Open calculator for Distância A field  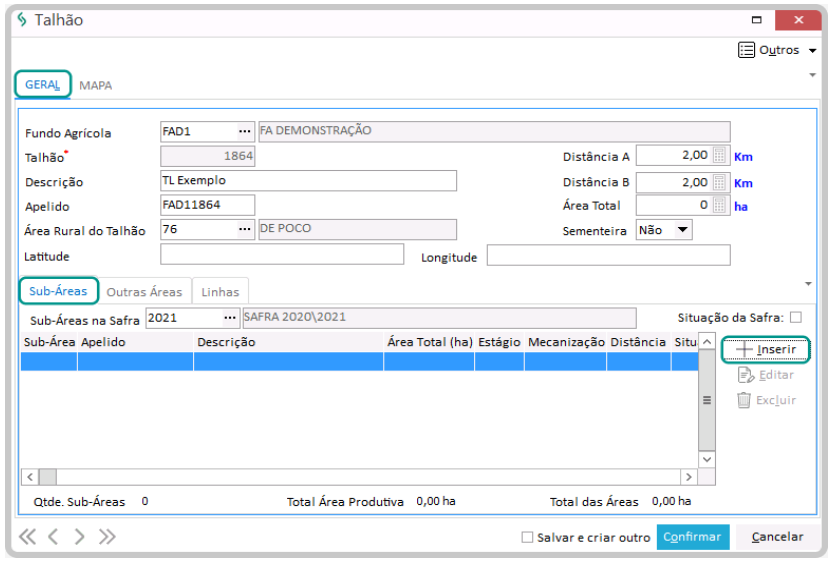(x=719, y=156)
